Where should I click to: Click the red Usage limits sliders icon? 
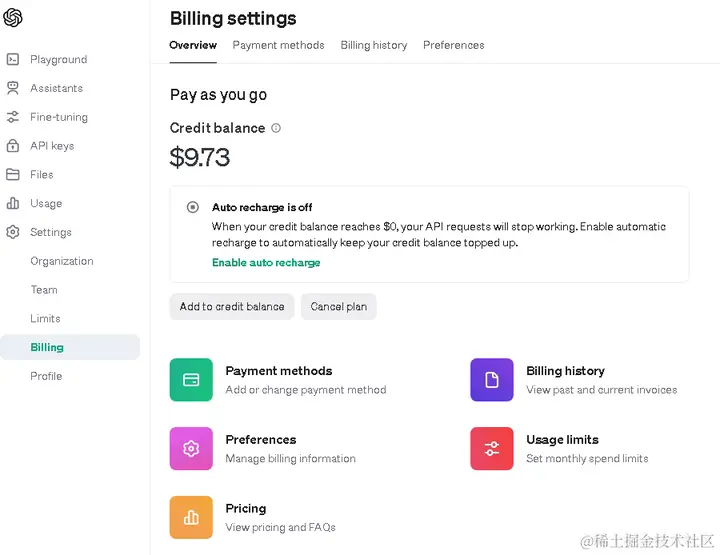(x=492, y=448)
